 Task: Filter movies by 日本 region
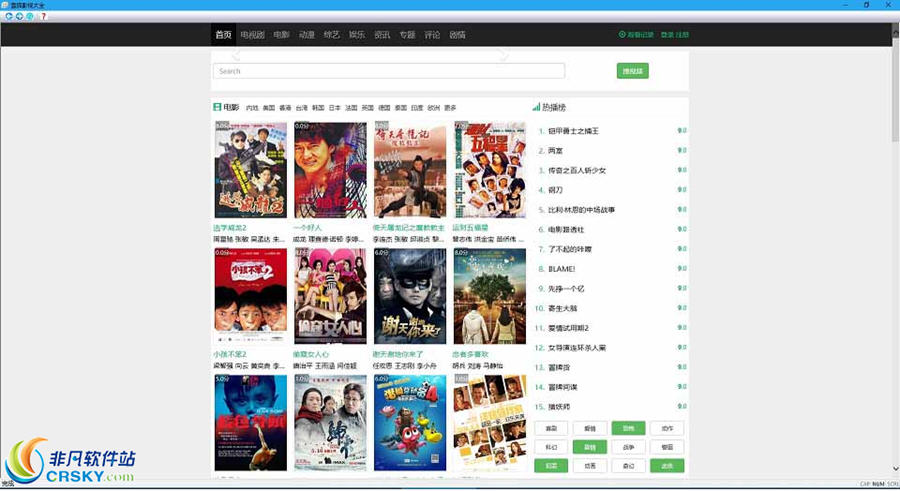[x=335, y=108]
